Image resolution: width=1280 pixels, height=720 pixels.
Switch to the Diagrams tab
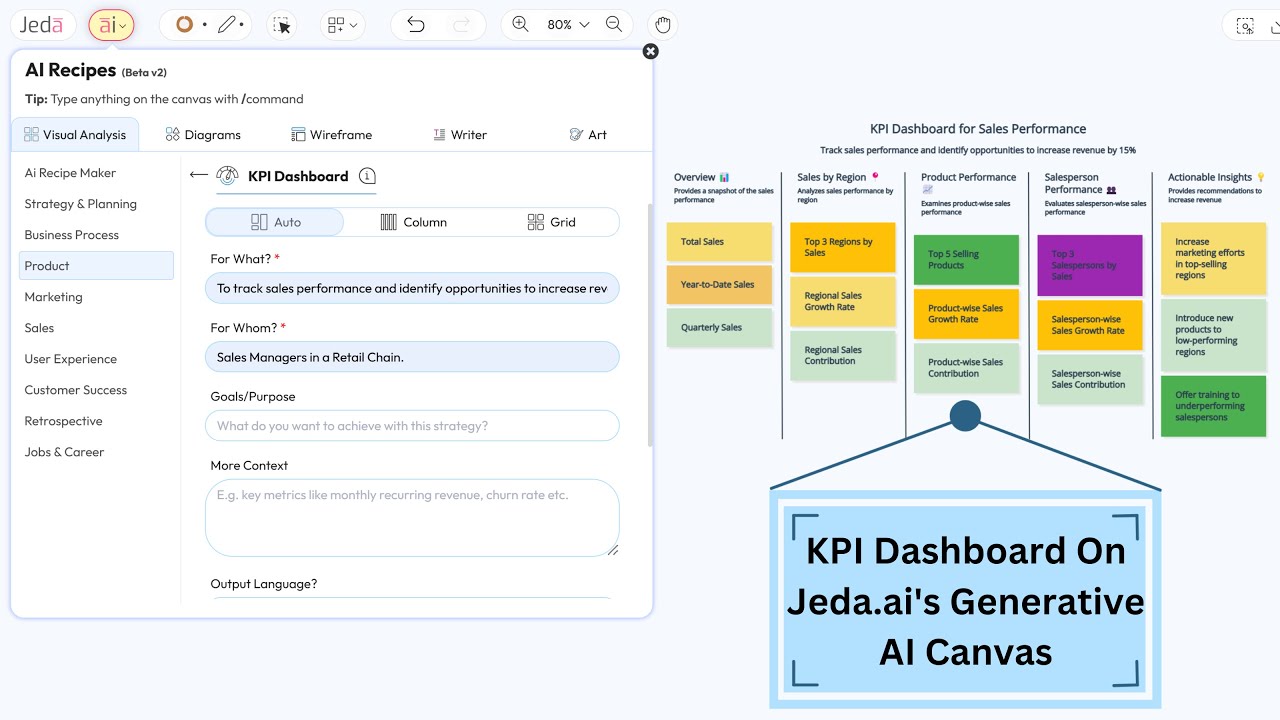(x=203, y=135)
